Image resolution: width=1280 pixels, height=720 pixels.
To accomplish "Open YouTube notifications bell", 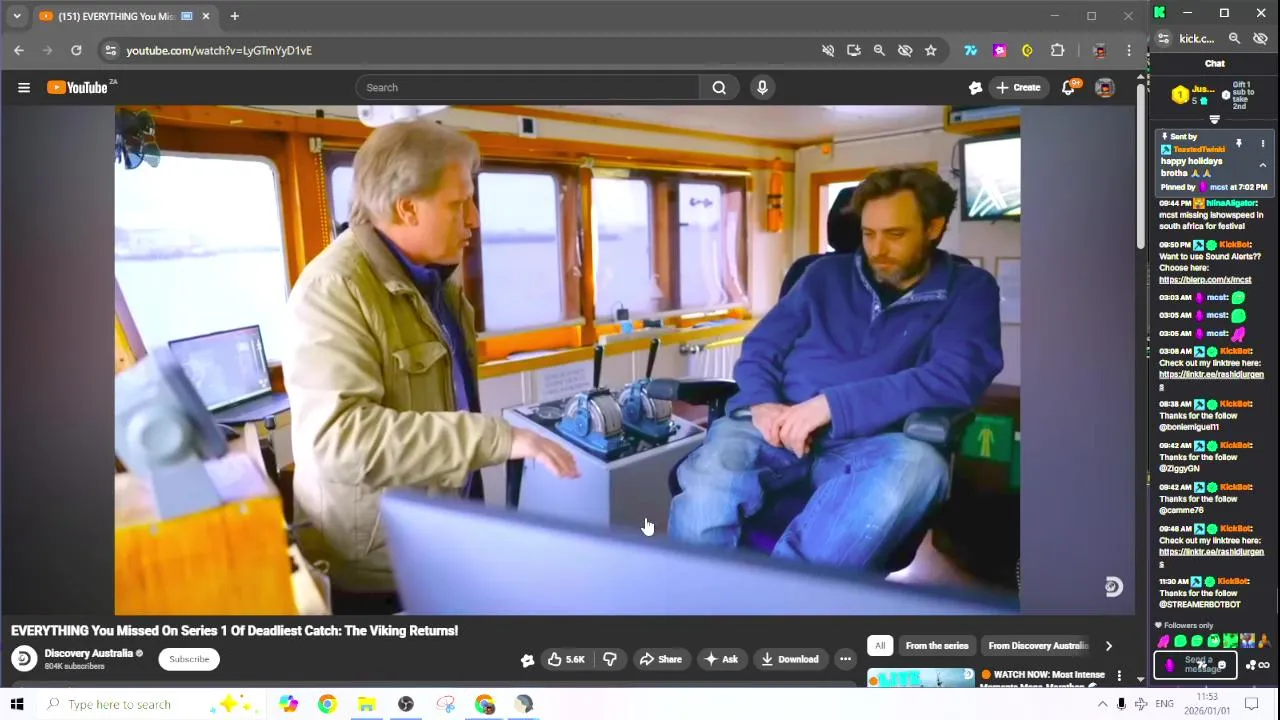I will click(x=1068, y=88).
